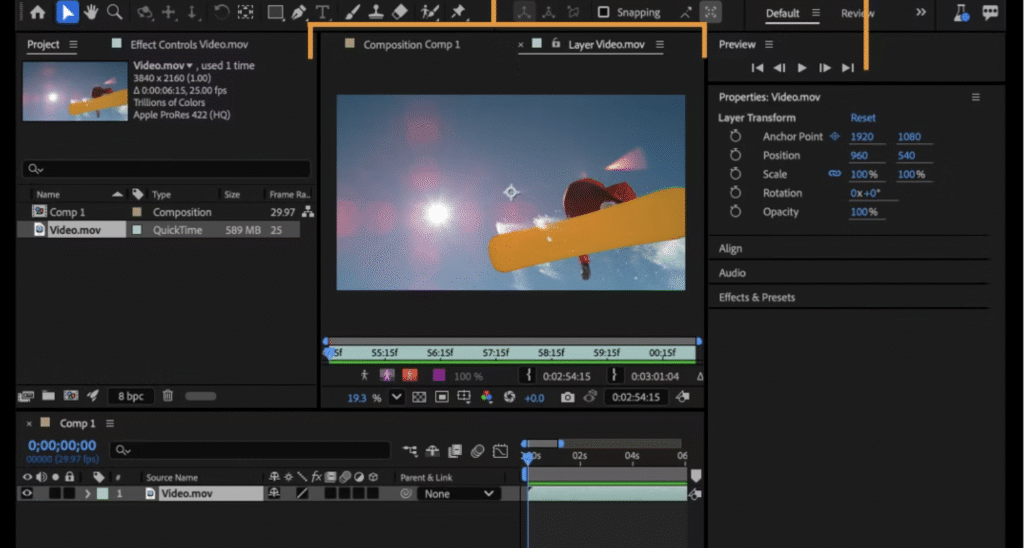Expand the Video.mov layer properties
This screenshot has height=548, width=1024.
coord(88,494)
